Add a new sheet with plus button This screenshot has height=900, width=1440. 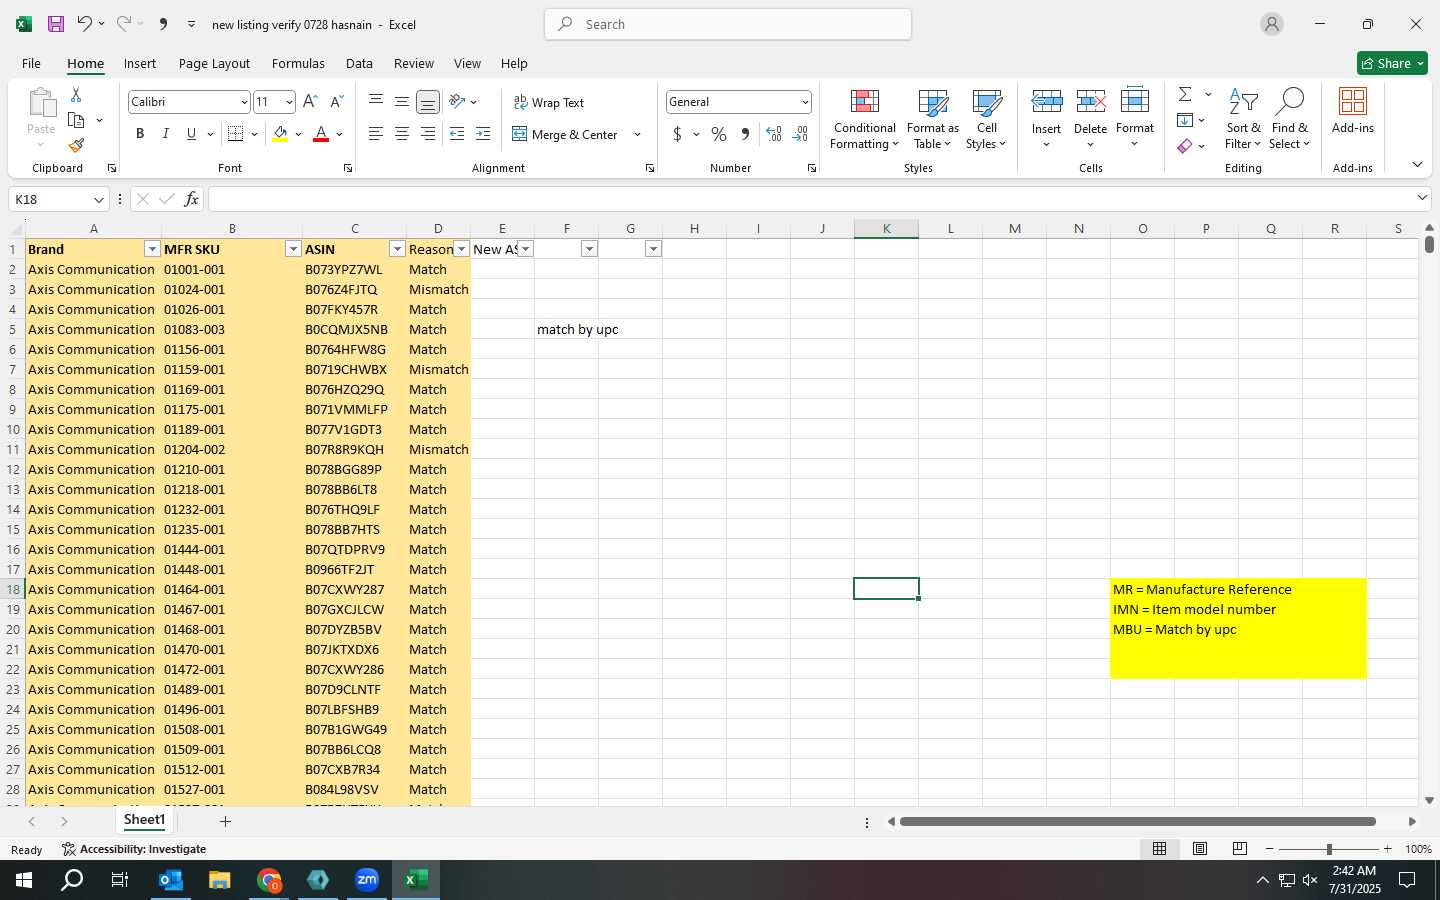pos(225,821)
